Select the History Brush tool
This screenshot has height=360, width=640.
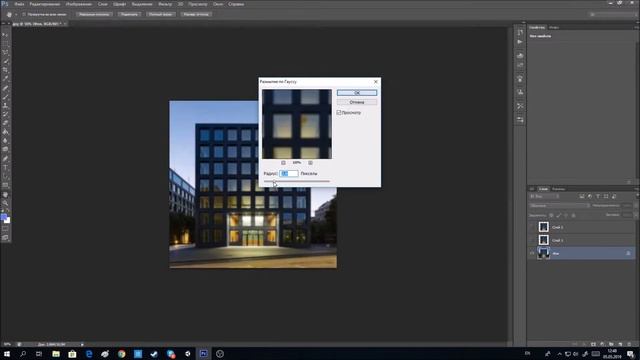point(5,114)
